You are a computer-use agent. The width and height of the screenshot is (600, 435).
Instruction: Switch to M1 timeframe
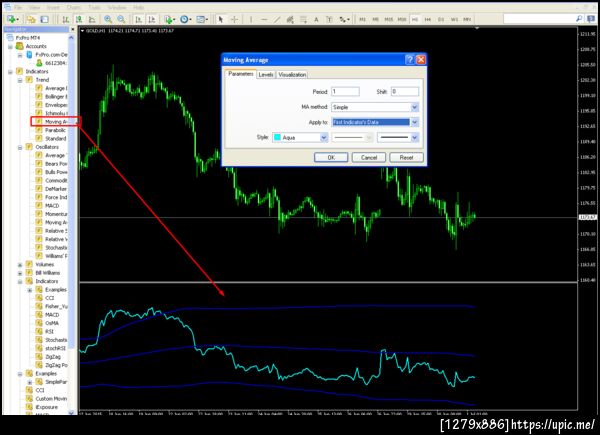pos(362,19)
